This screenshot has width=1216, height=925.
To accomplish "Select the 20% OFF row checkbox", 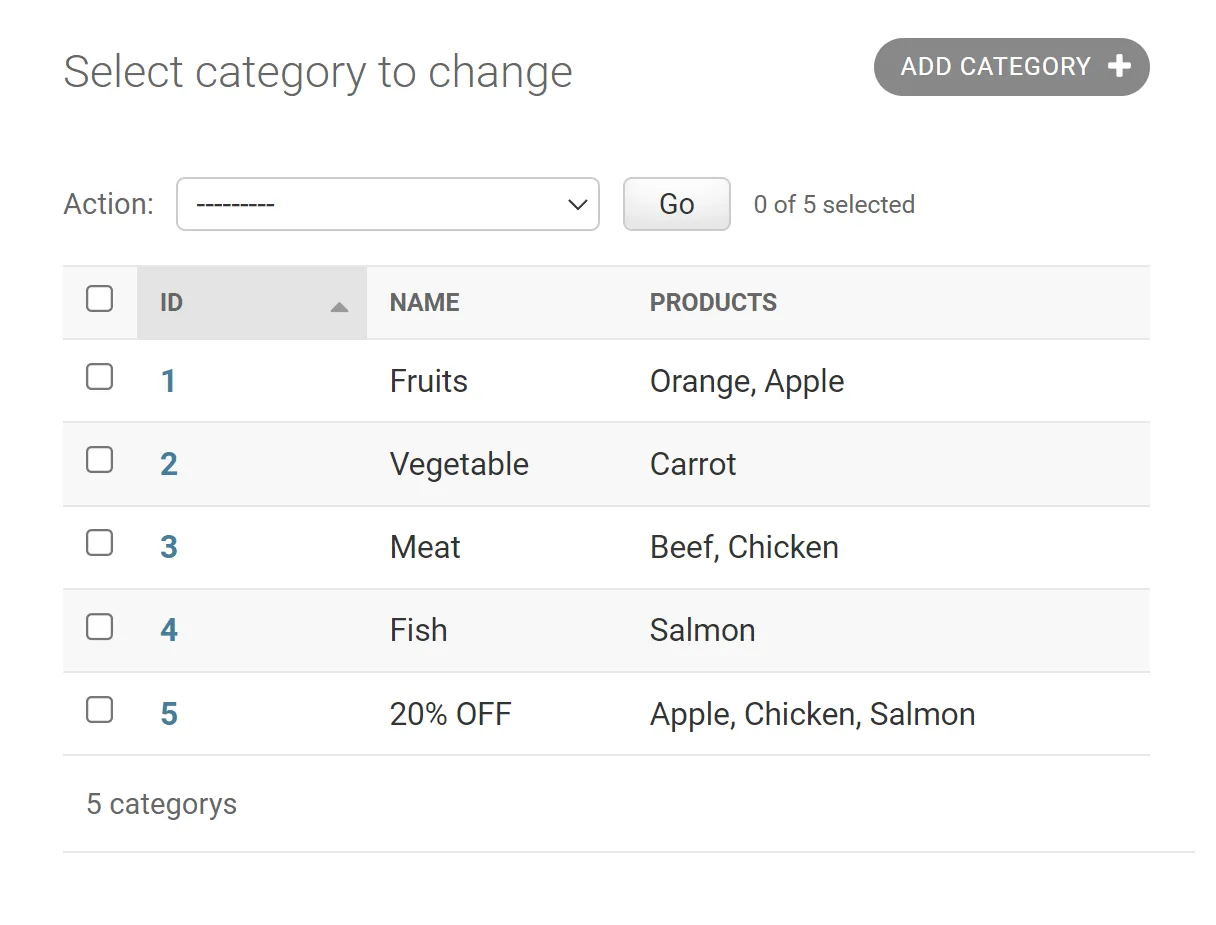I will point(100,710).
